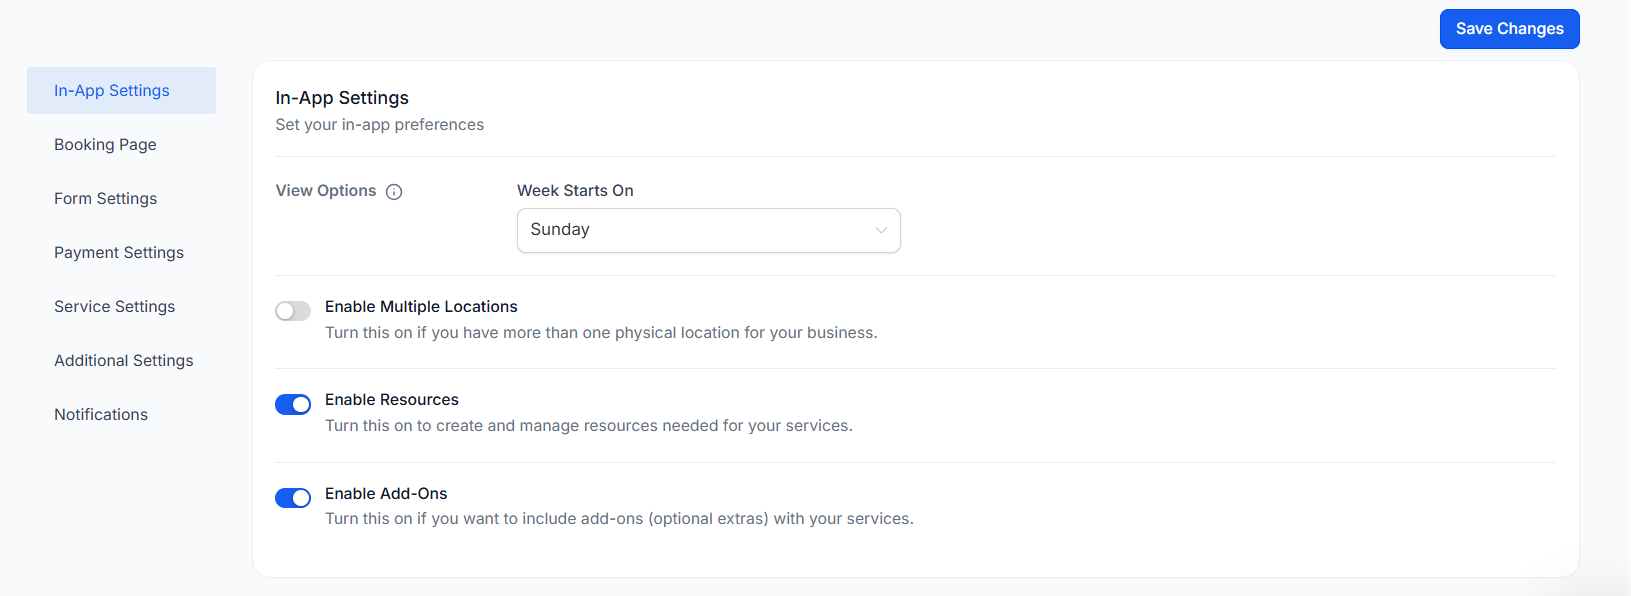Disable the Enable Add-Ons toggle
Image resolution: width=1631 pixels, height=596 pixels.
point(293,498)
